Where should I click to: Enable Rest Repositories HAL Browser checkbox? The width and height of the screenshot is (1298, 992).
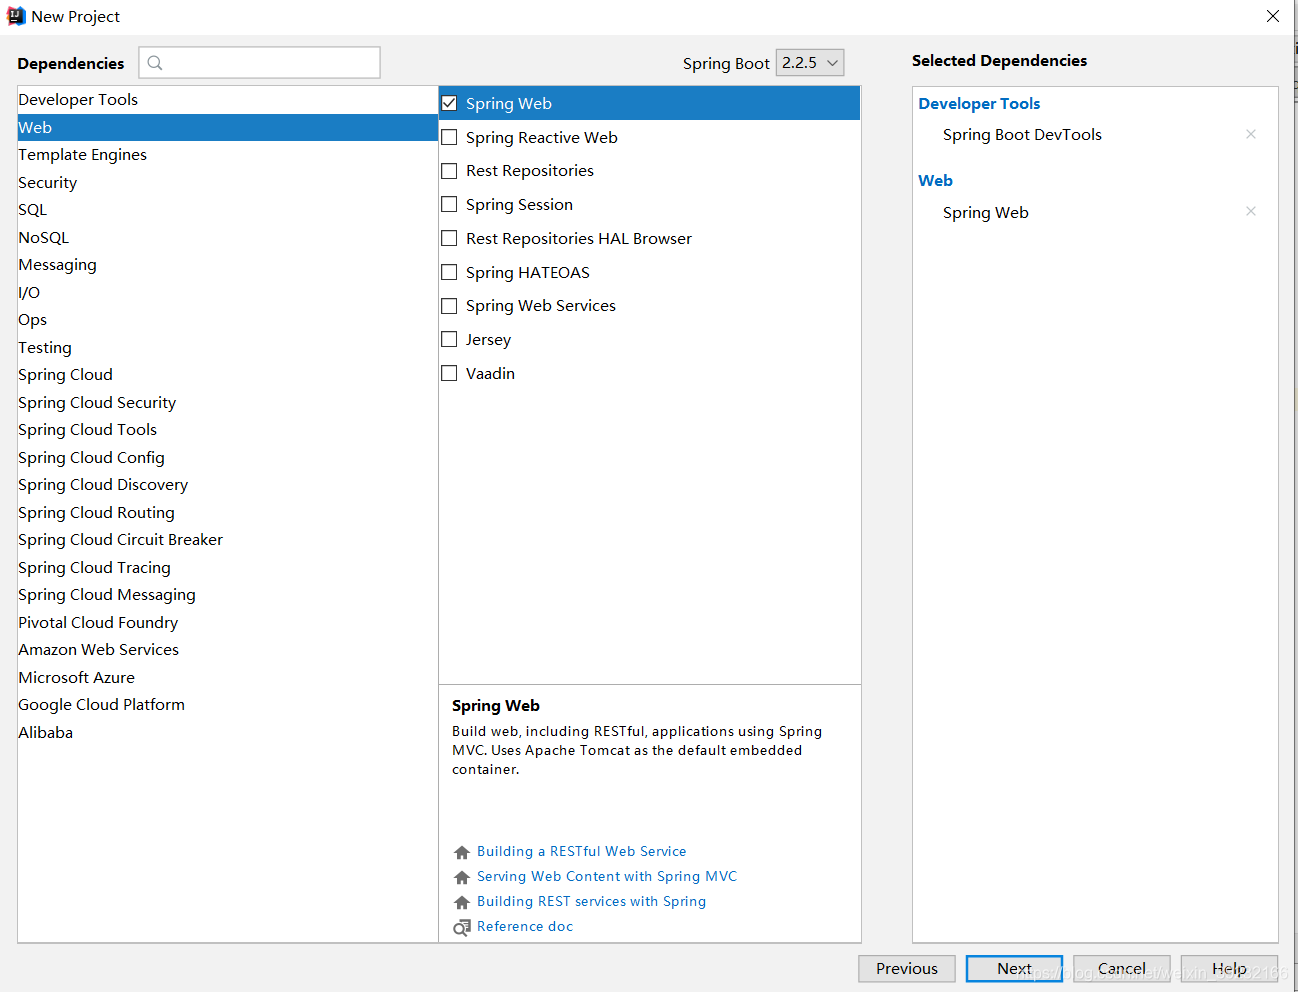click(449, 238)
